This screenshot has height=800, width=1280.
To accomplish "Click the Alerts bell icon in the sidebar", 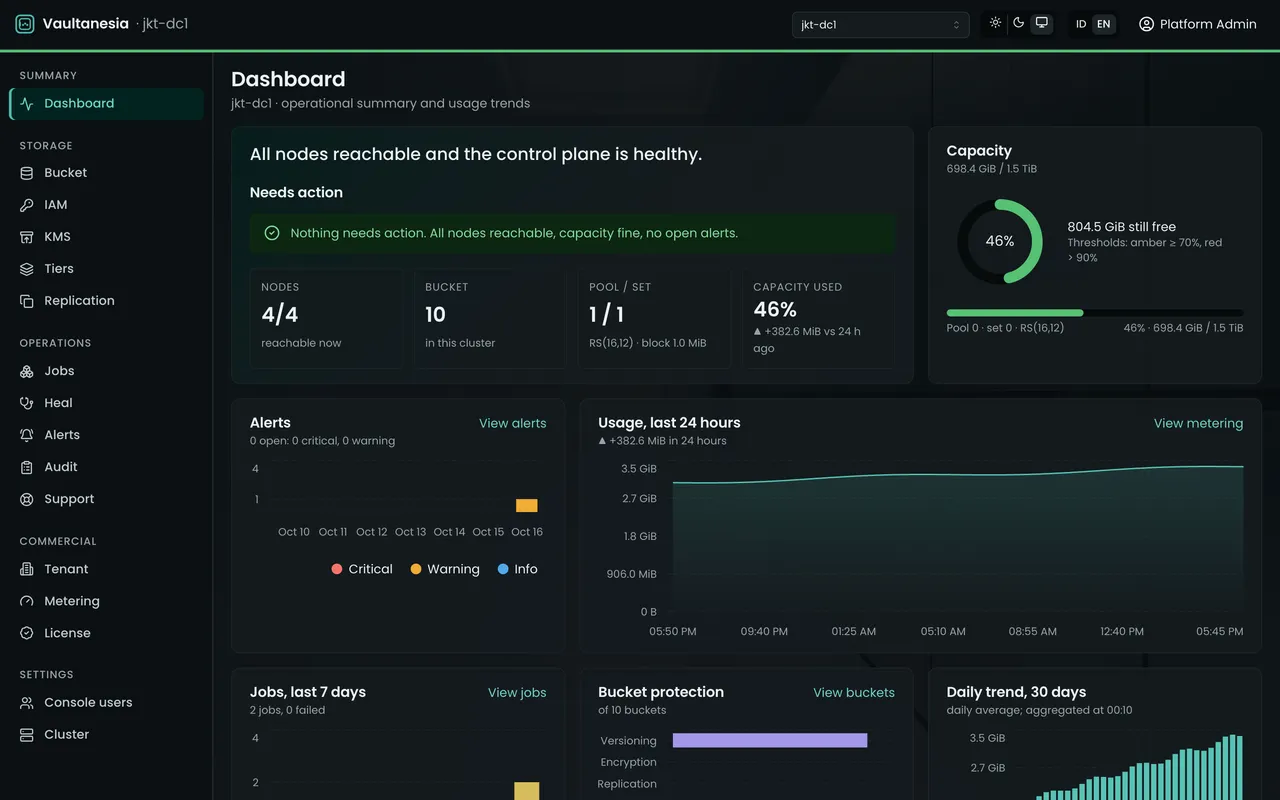I will pos(27,435).
